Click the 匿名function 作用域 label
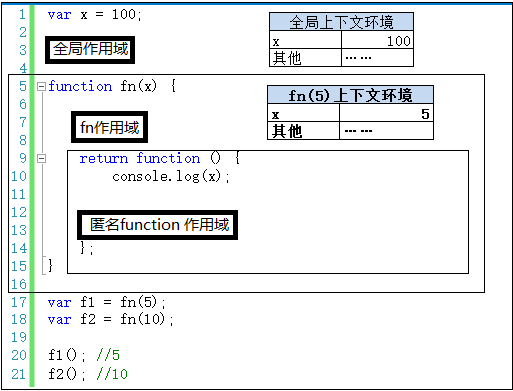513x391 pixels. pos(158,225)
